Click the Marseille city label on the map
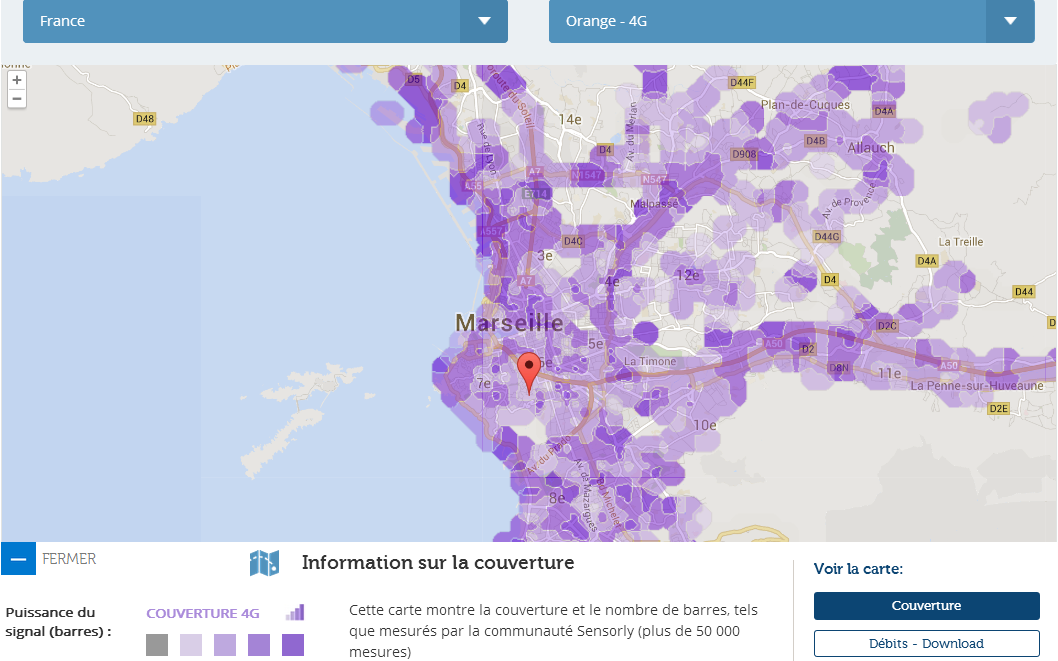 click(x=509, y=323)
